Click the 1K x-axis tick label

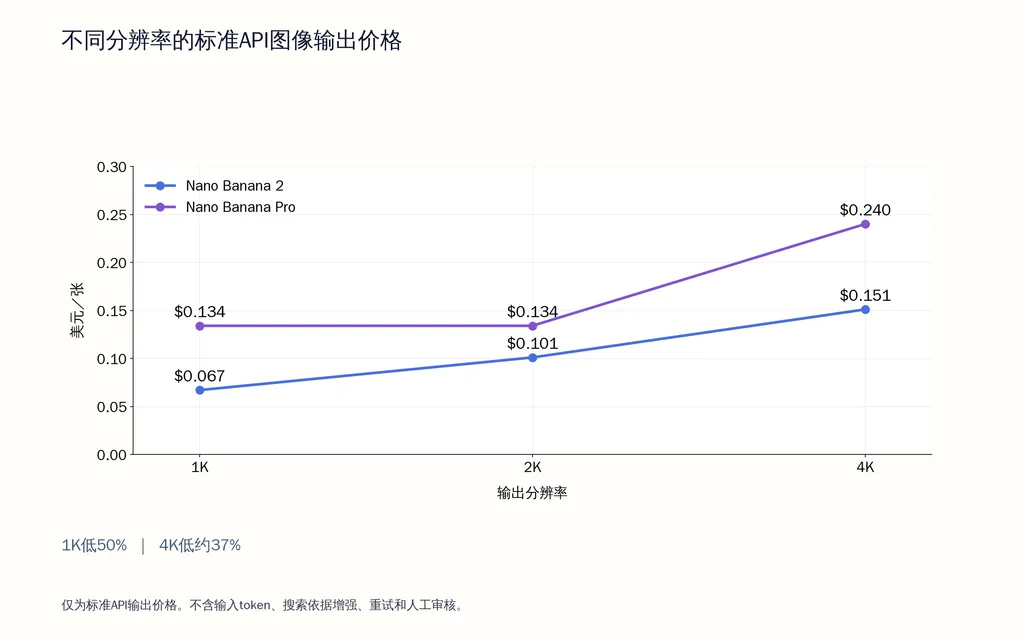click(x=200, y=468)
